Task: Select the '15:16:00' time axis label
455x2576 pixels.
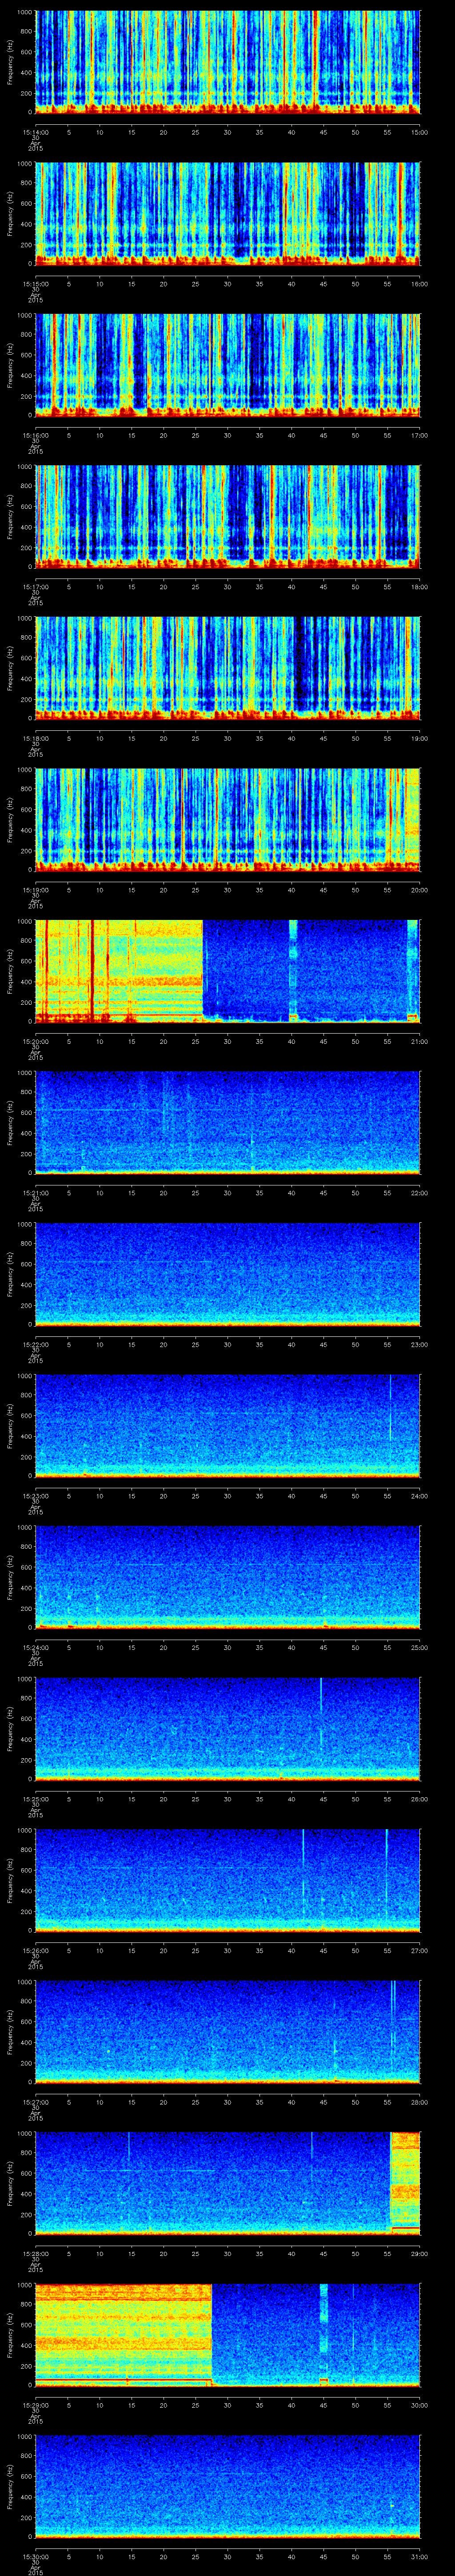Action: (x=35, y=435)
